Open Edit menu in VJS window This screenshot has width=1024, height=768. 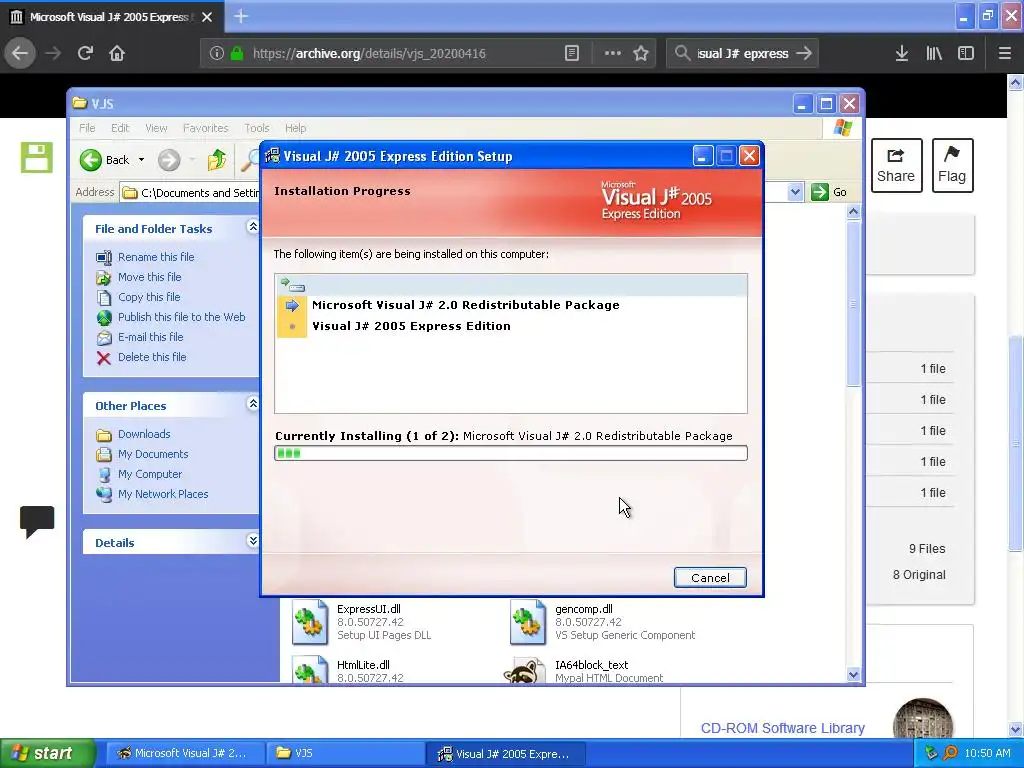[120, 128]
